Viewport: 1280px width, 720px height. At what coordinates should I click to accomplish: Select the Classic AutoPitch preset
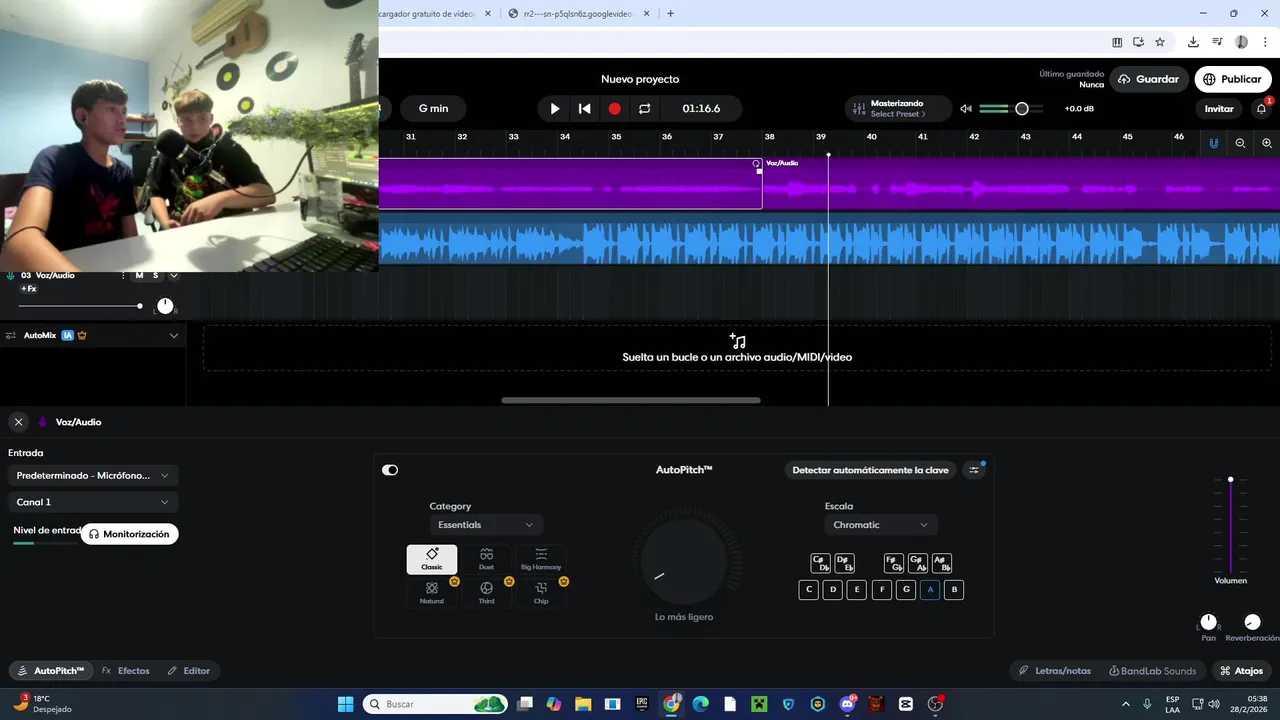click(x=432, y=559)
